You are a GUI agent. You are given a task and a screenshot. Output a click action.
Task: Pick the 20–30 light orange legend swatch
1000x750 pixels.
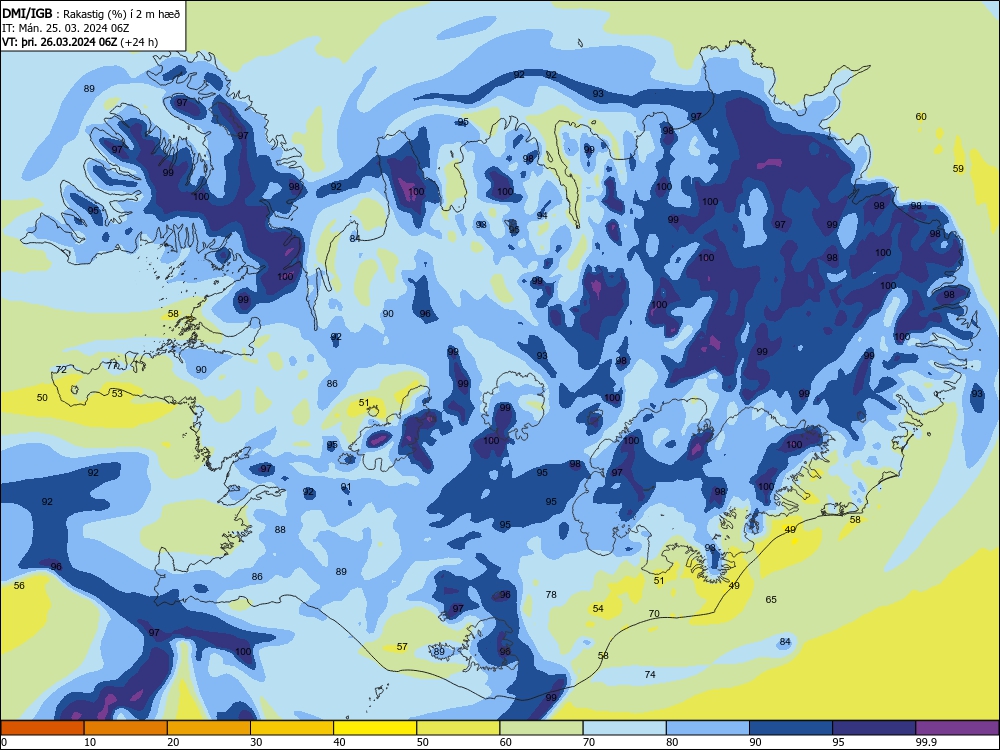pos(209,728)
